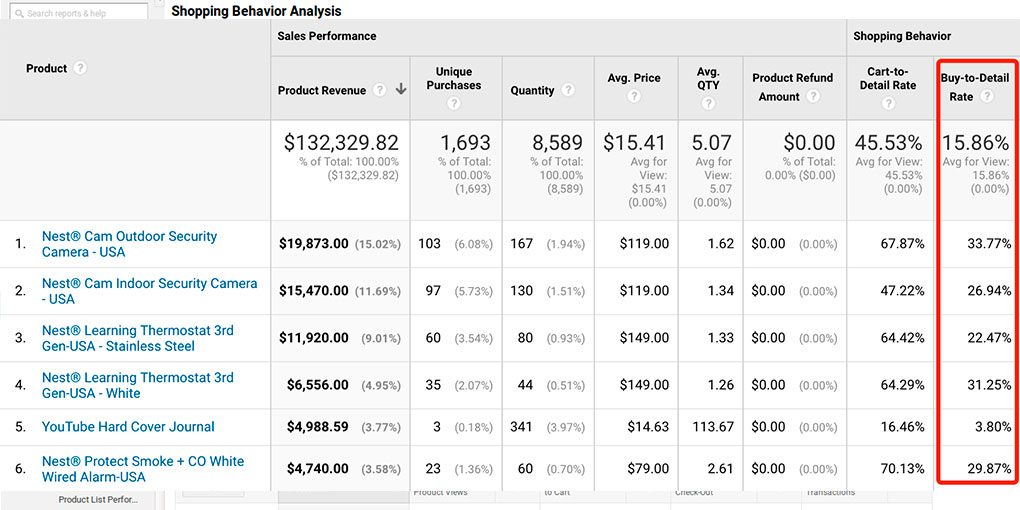Click help icon next to Product header
Screen dimensions: 1020x510
(x=80, y=69)
